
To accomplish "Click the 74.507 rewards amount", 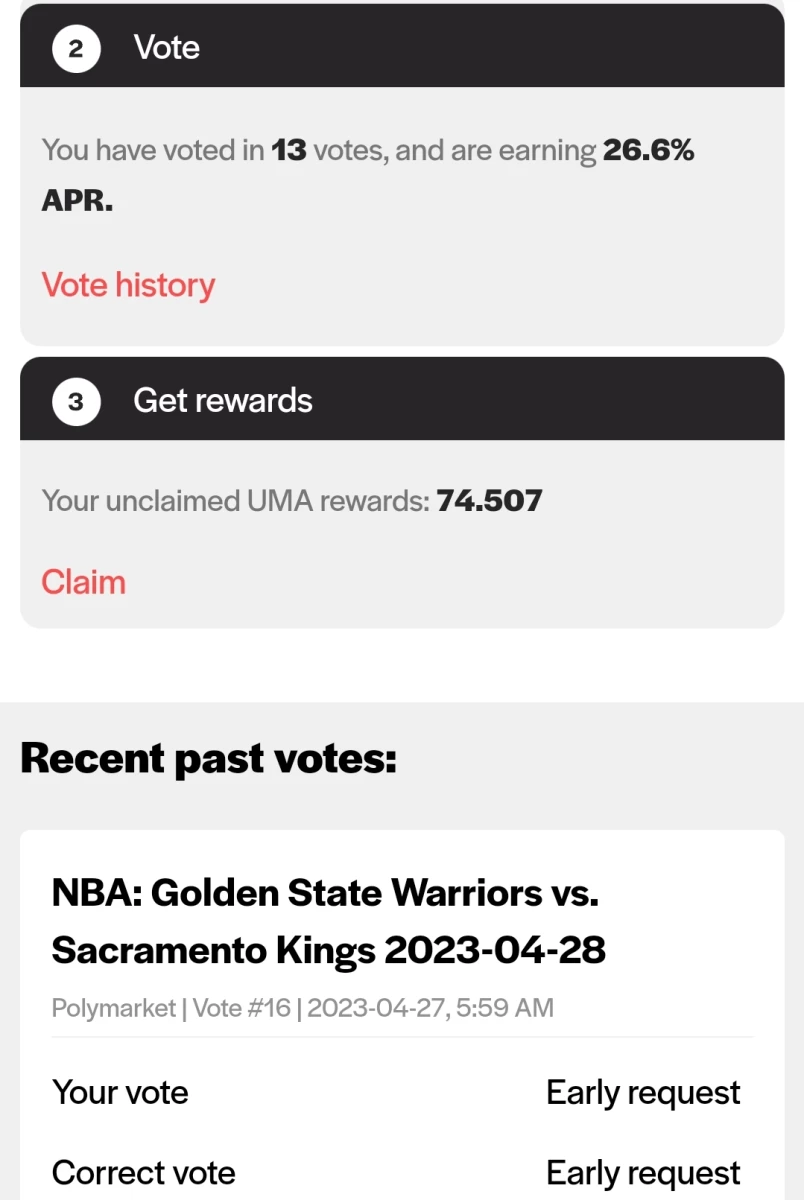I will tap(489, 500).
